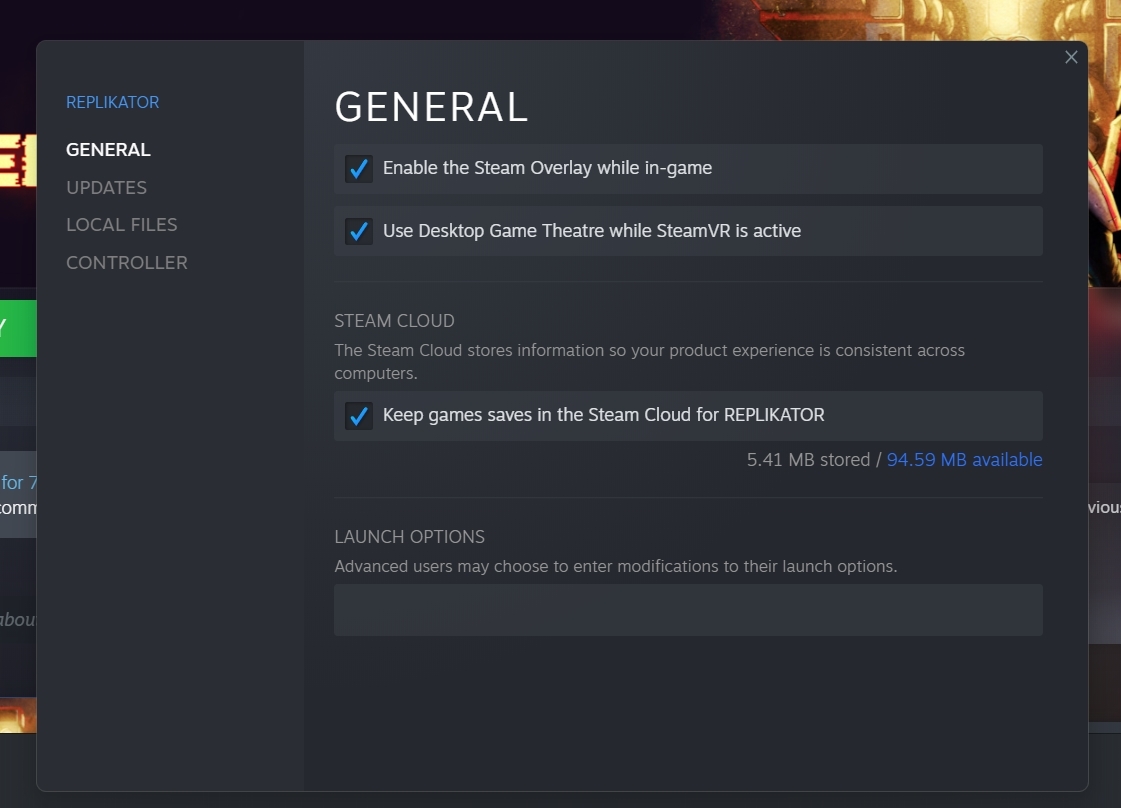Screen dimensions: 1121x808
Task: Click the STEAM CLOUD section heading
Action: tap(394, 321)
